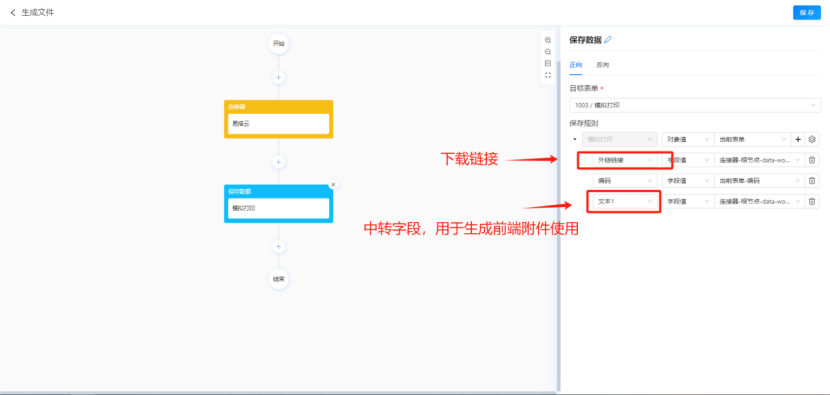Screen dimensions: 830x395
Task: Go back using the arrow beside 生成文件
Action: tap(13, 12)
